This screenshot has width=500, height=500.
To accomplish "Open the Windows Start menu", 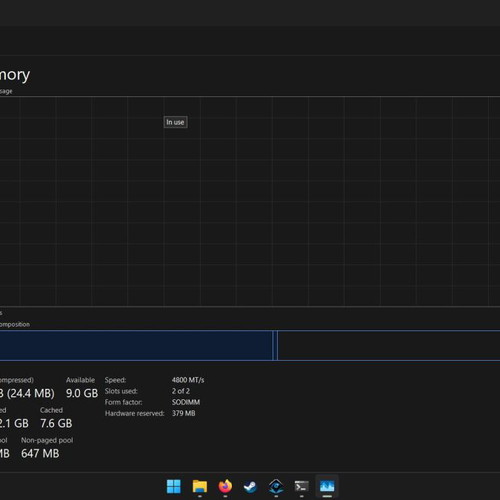I will coord(174,486).
